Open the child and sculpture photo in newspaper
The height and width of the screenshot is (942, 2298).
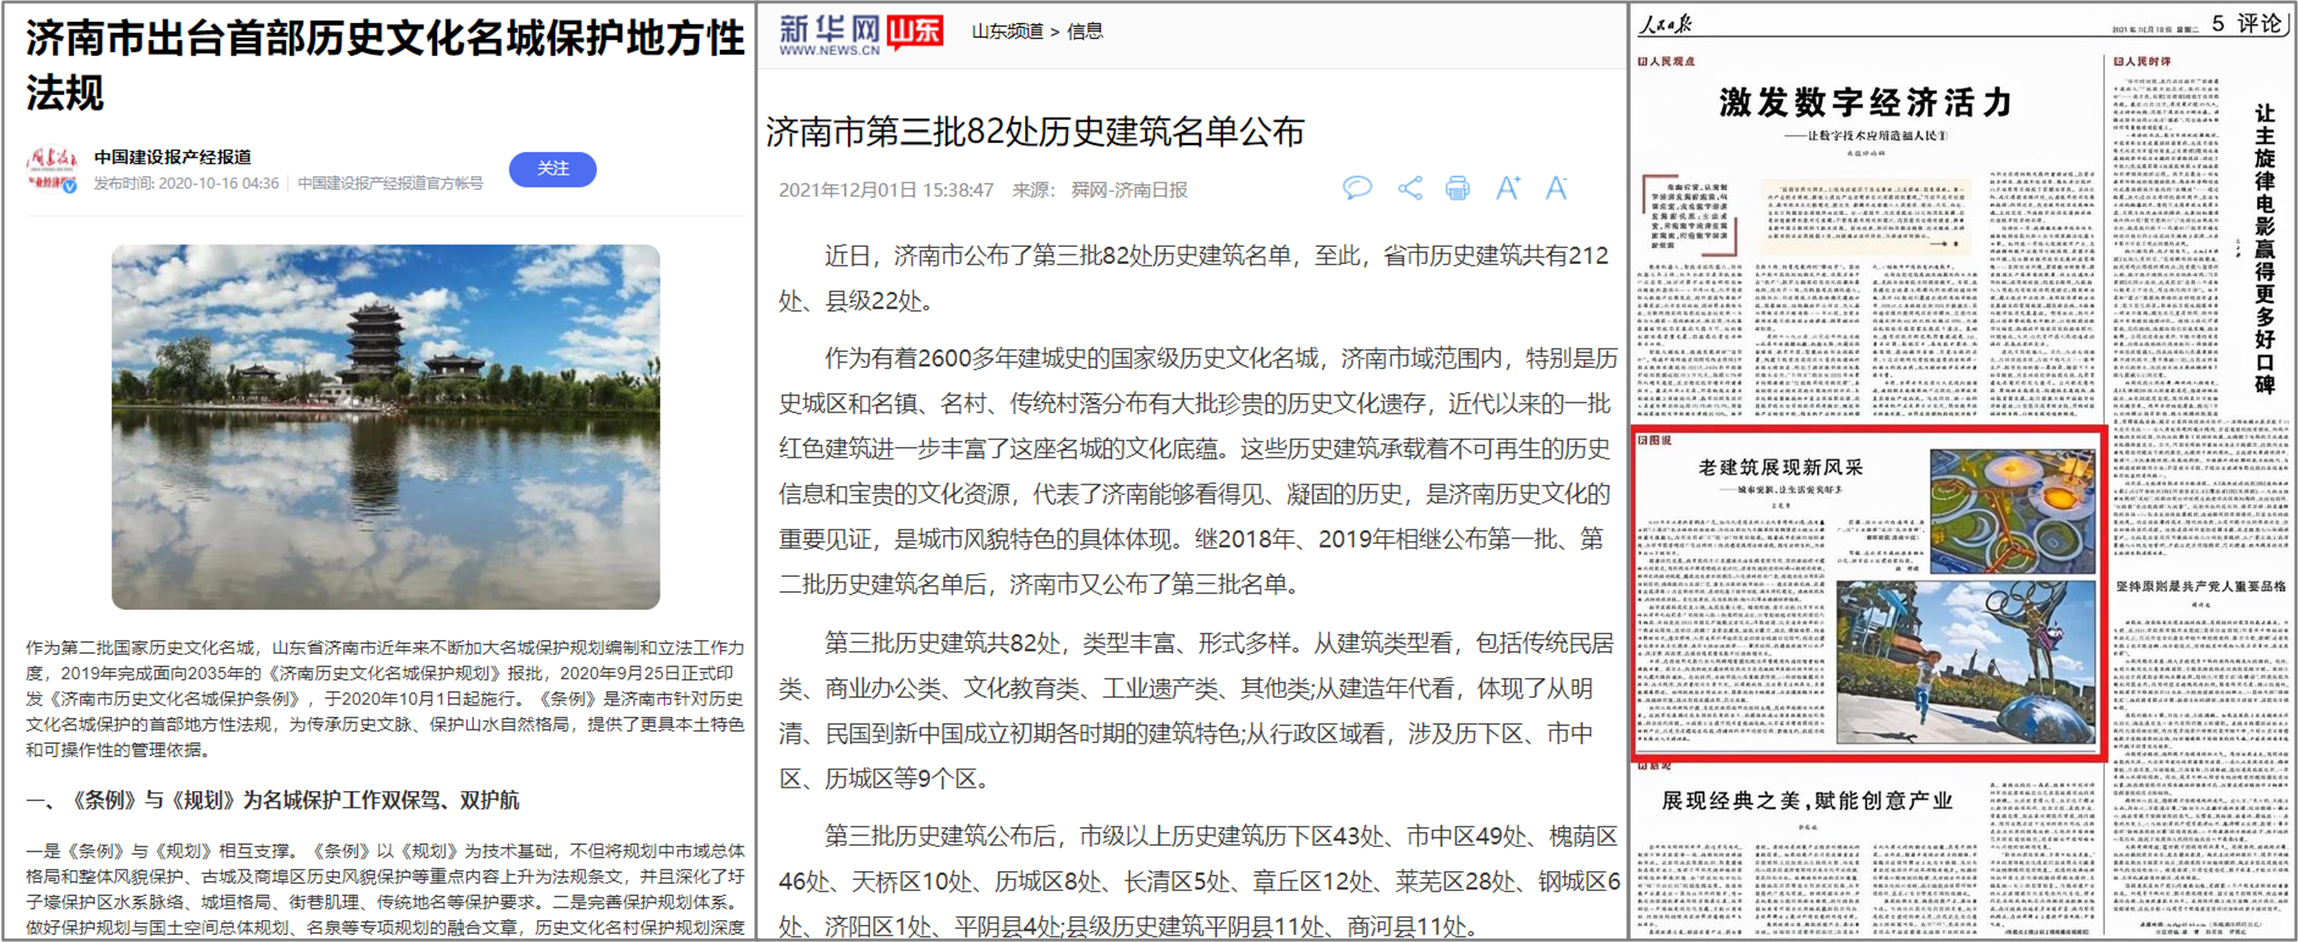point(1965,662)
